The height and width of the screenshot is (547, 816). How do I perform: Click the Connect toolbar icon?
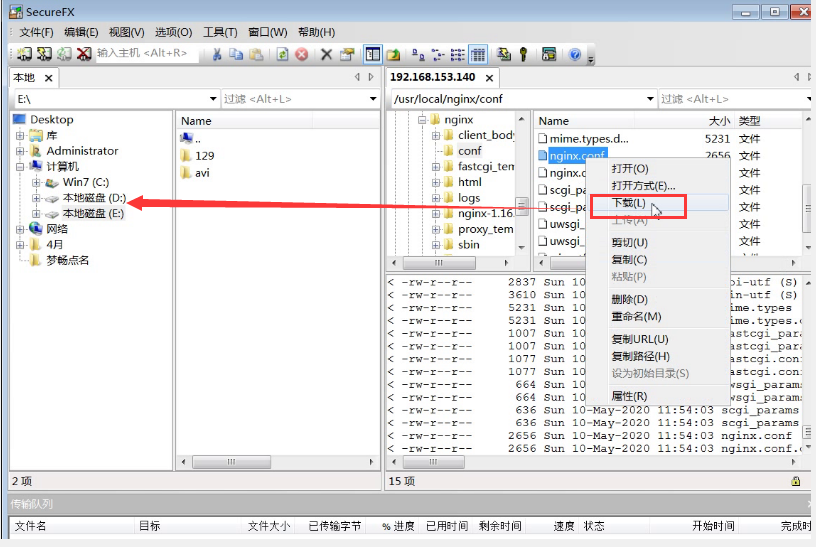tap(24, 54)
